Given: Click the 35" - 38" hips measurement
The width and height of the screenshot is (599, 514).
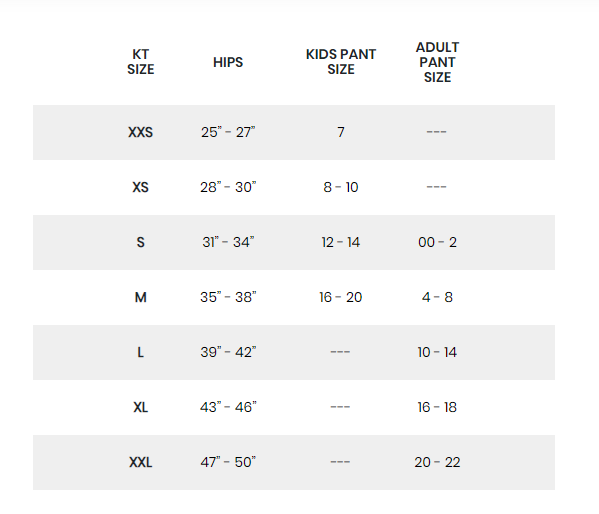Looking at the screenshot, I should (228, 297).
